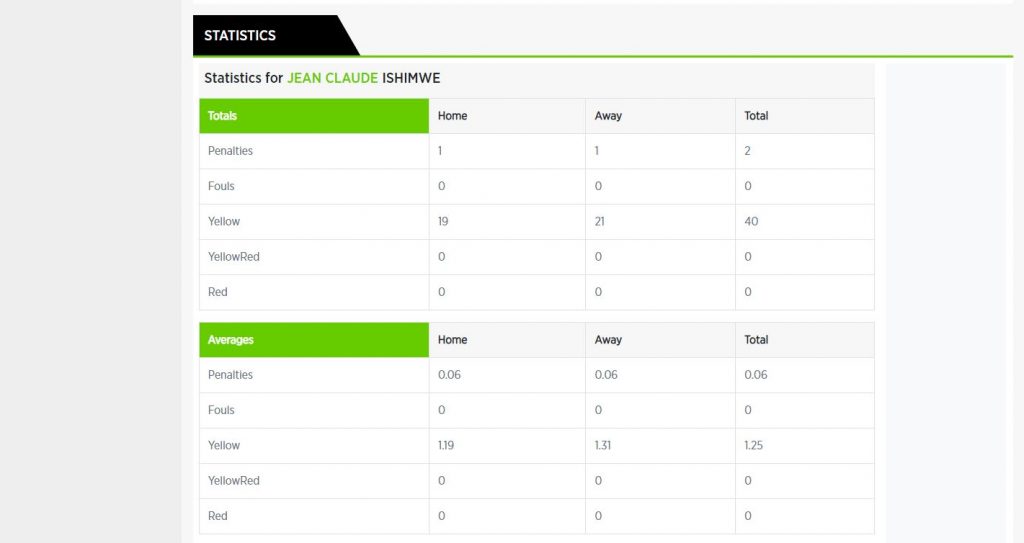Click Total column header in Averages table

(x=756, y=340)
